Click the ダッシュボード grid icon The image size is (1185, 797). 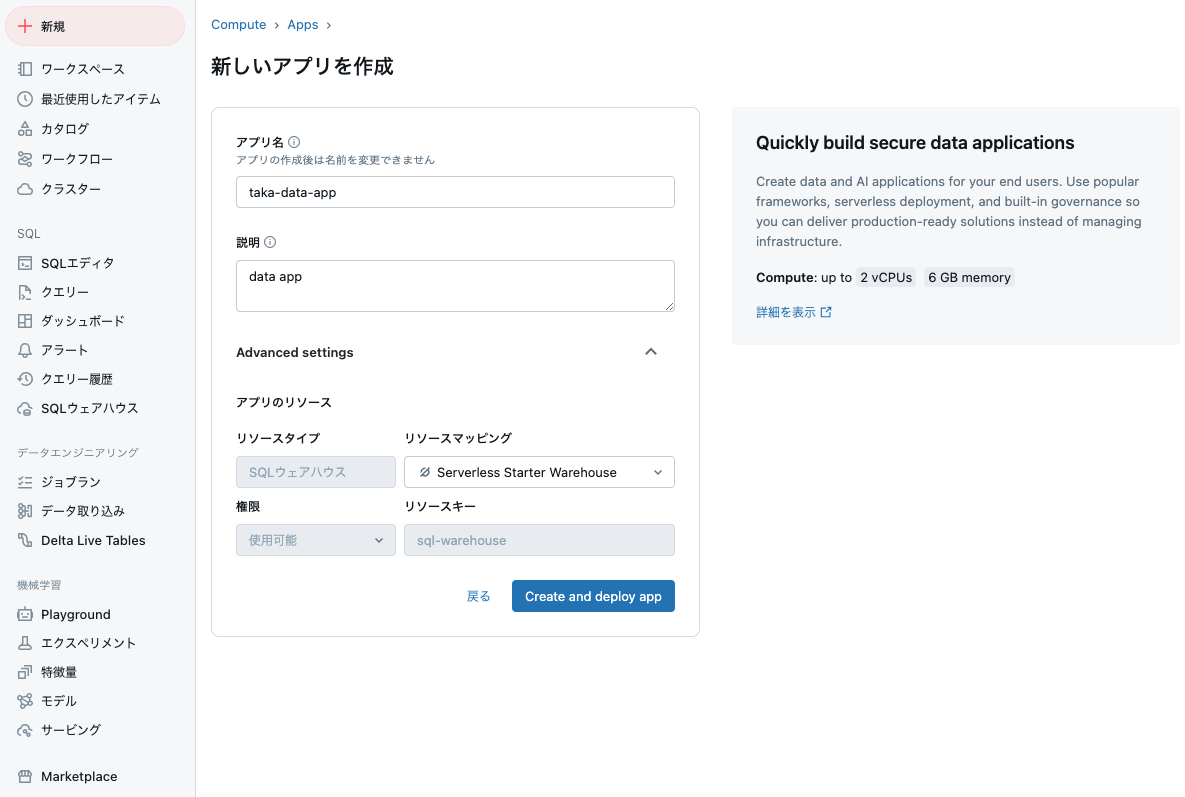click(x=25, y=321)
